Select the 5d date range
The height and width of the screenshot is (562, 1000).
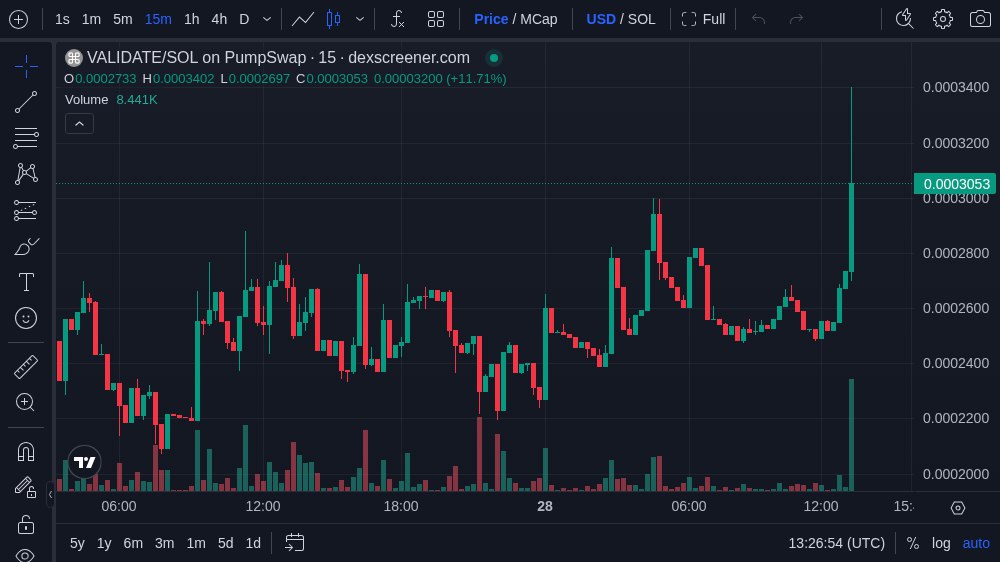(225, 543)
